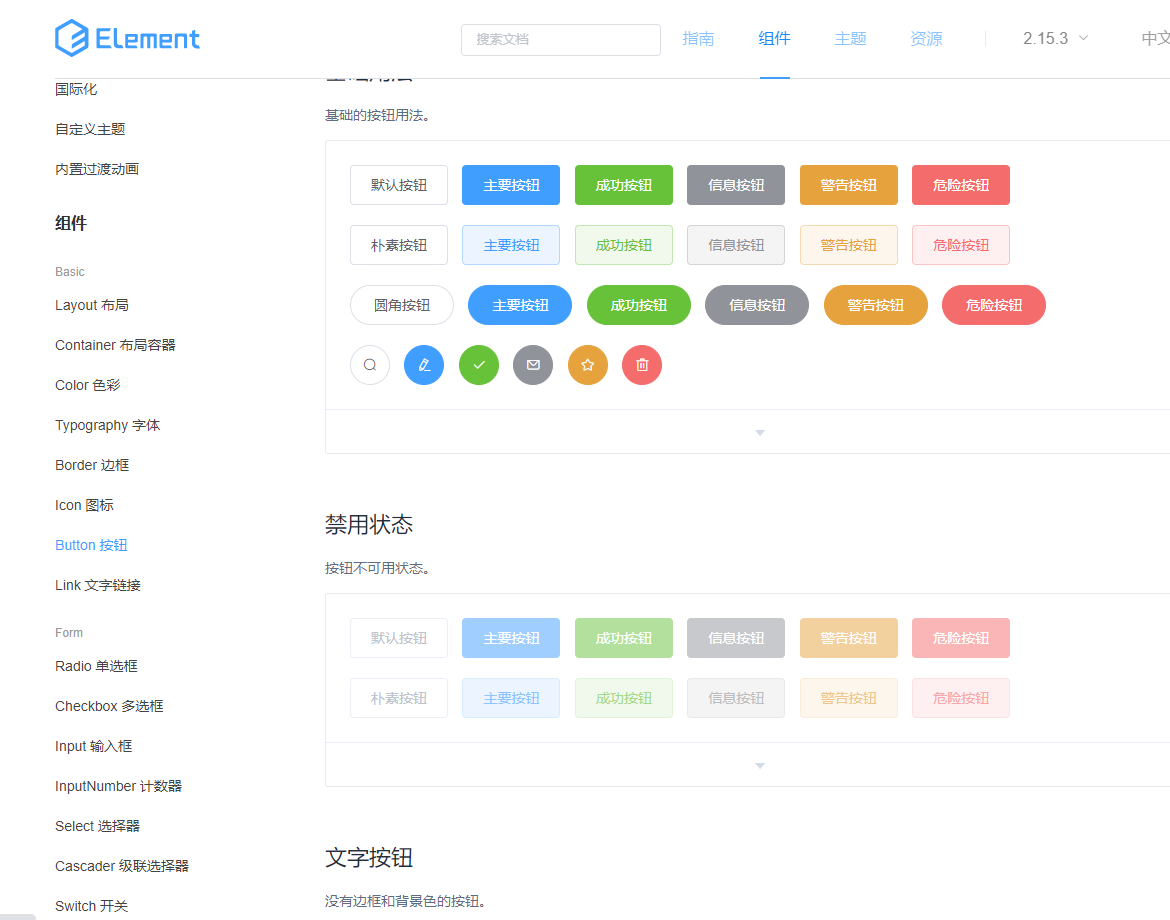This screenshot has height=920, width=1170.
Task: Select the yellow star icon button
Action: pyautogui.click(x=587, y=365)
